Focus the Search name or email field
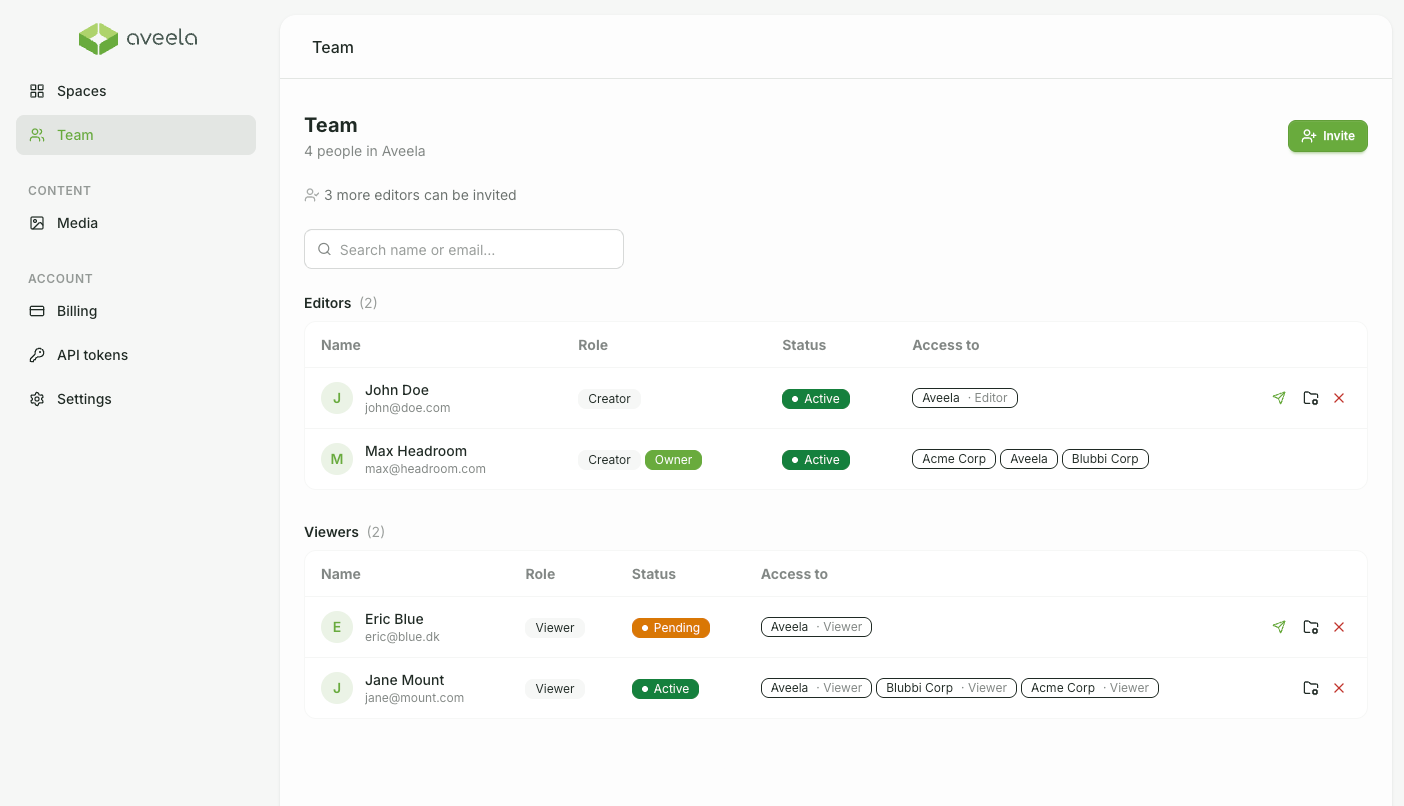This screenshot has width=1404, height=806. pyautogui.click(x=464, y=249)
